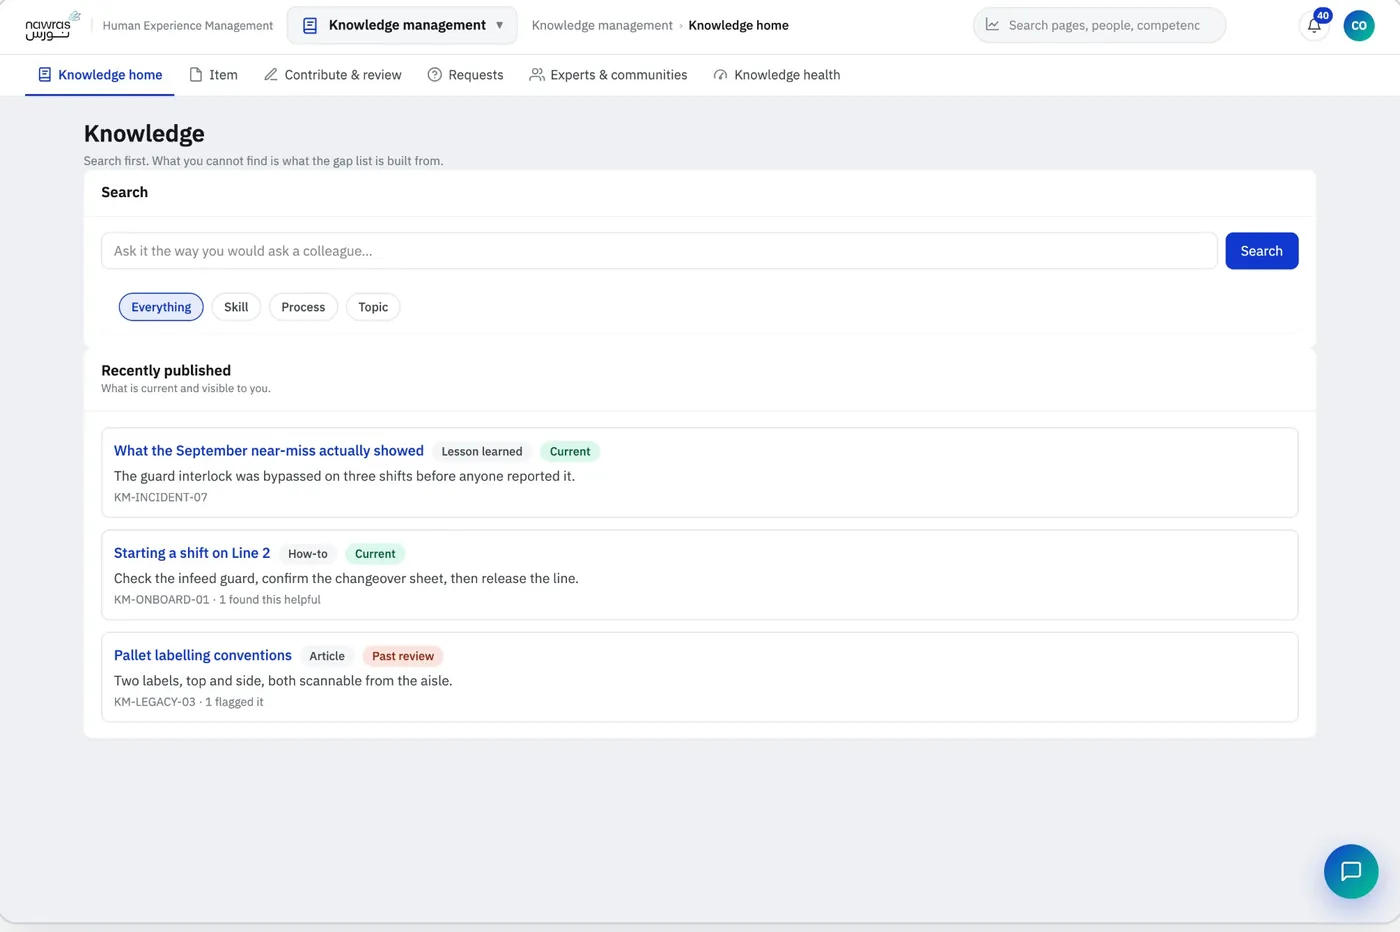Click the Knowledge management breadcrumb link
The image size is (1400, 932).
[602, 26]
